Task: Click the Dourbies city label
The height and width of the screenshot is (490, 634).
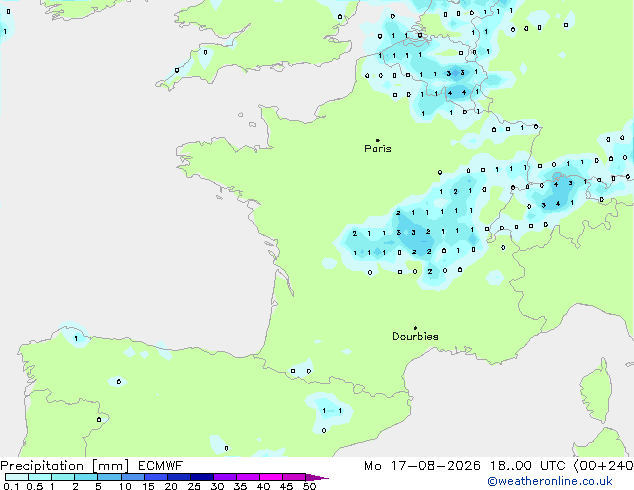Action: pyautogui.click(x=415, y=336)
